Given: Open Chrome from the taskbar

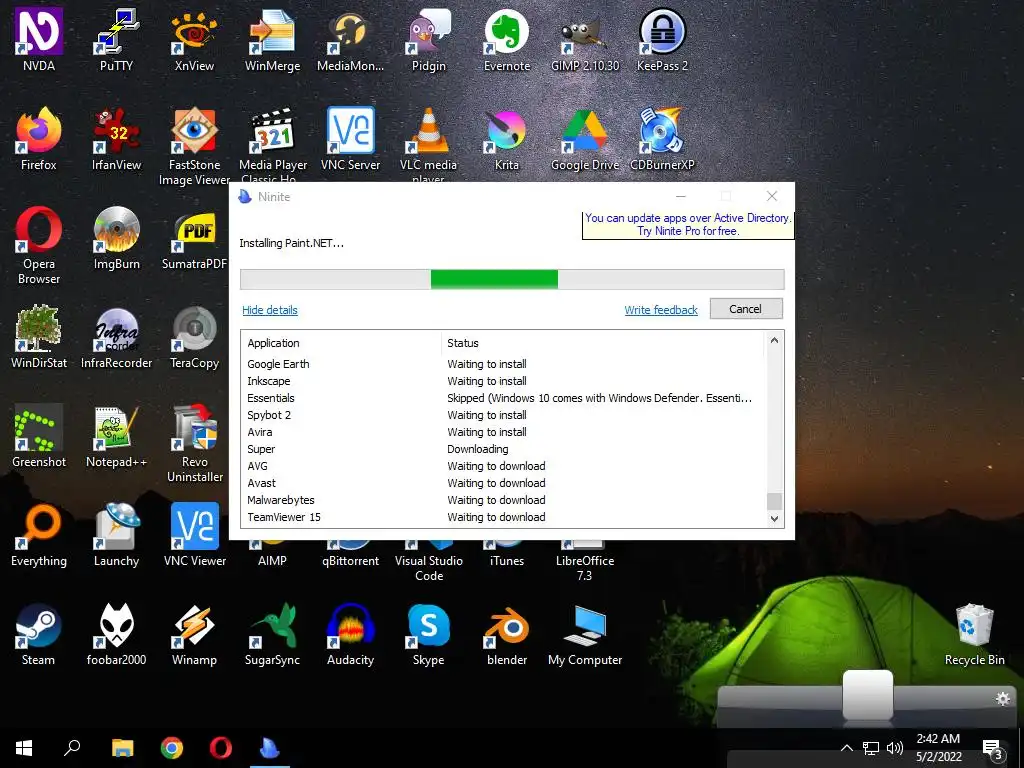Looking at the screenshot, I should coord(172,748).
